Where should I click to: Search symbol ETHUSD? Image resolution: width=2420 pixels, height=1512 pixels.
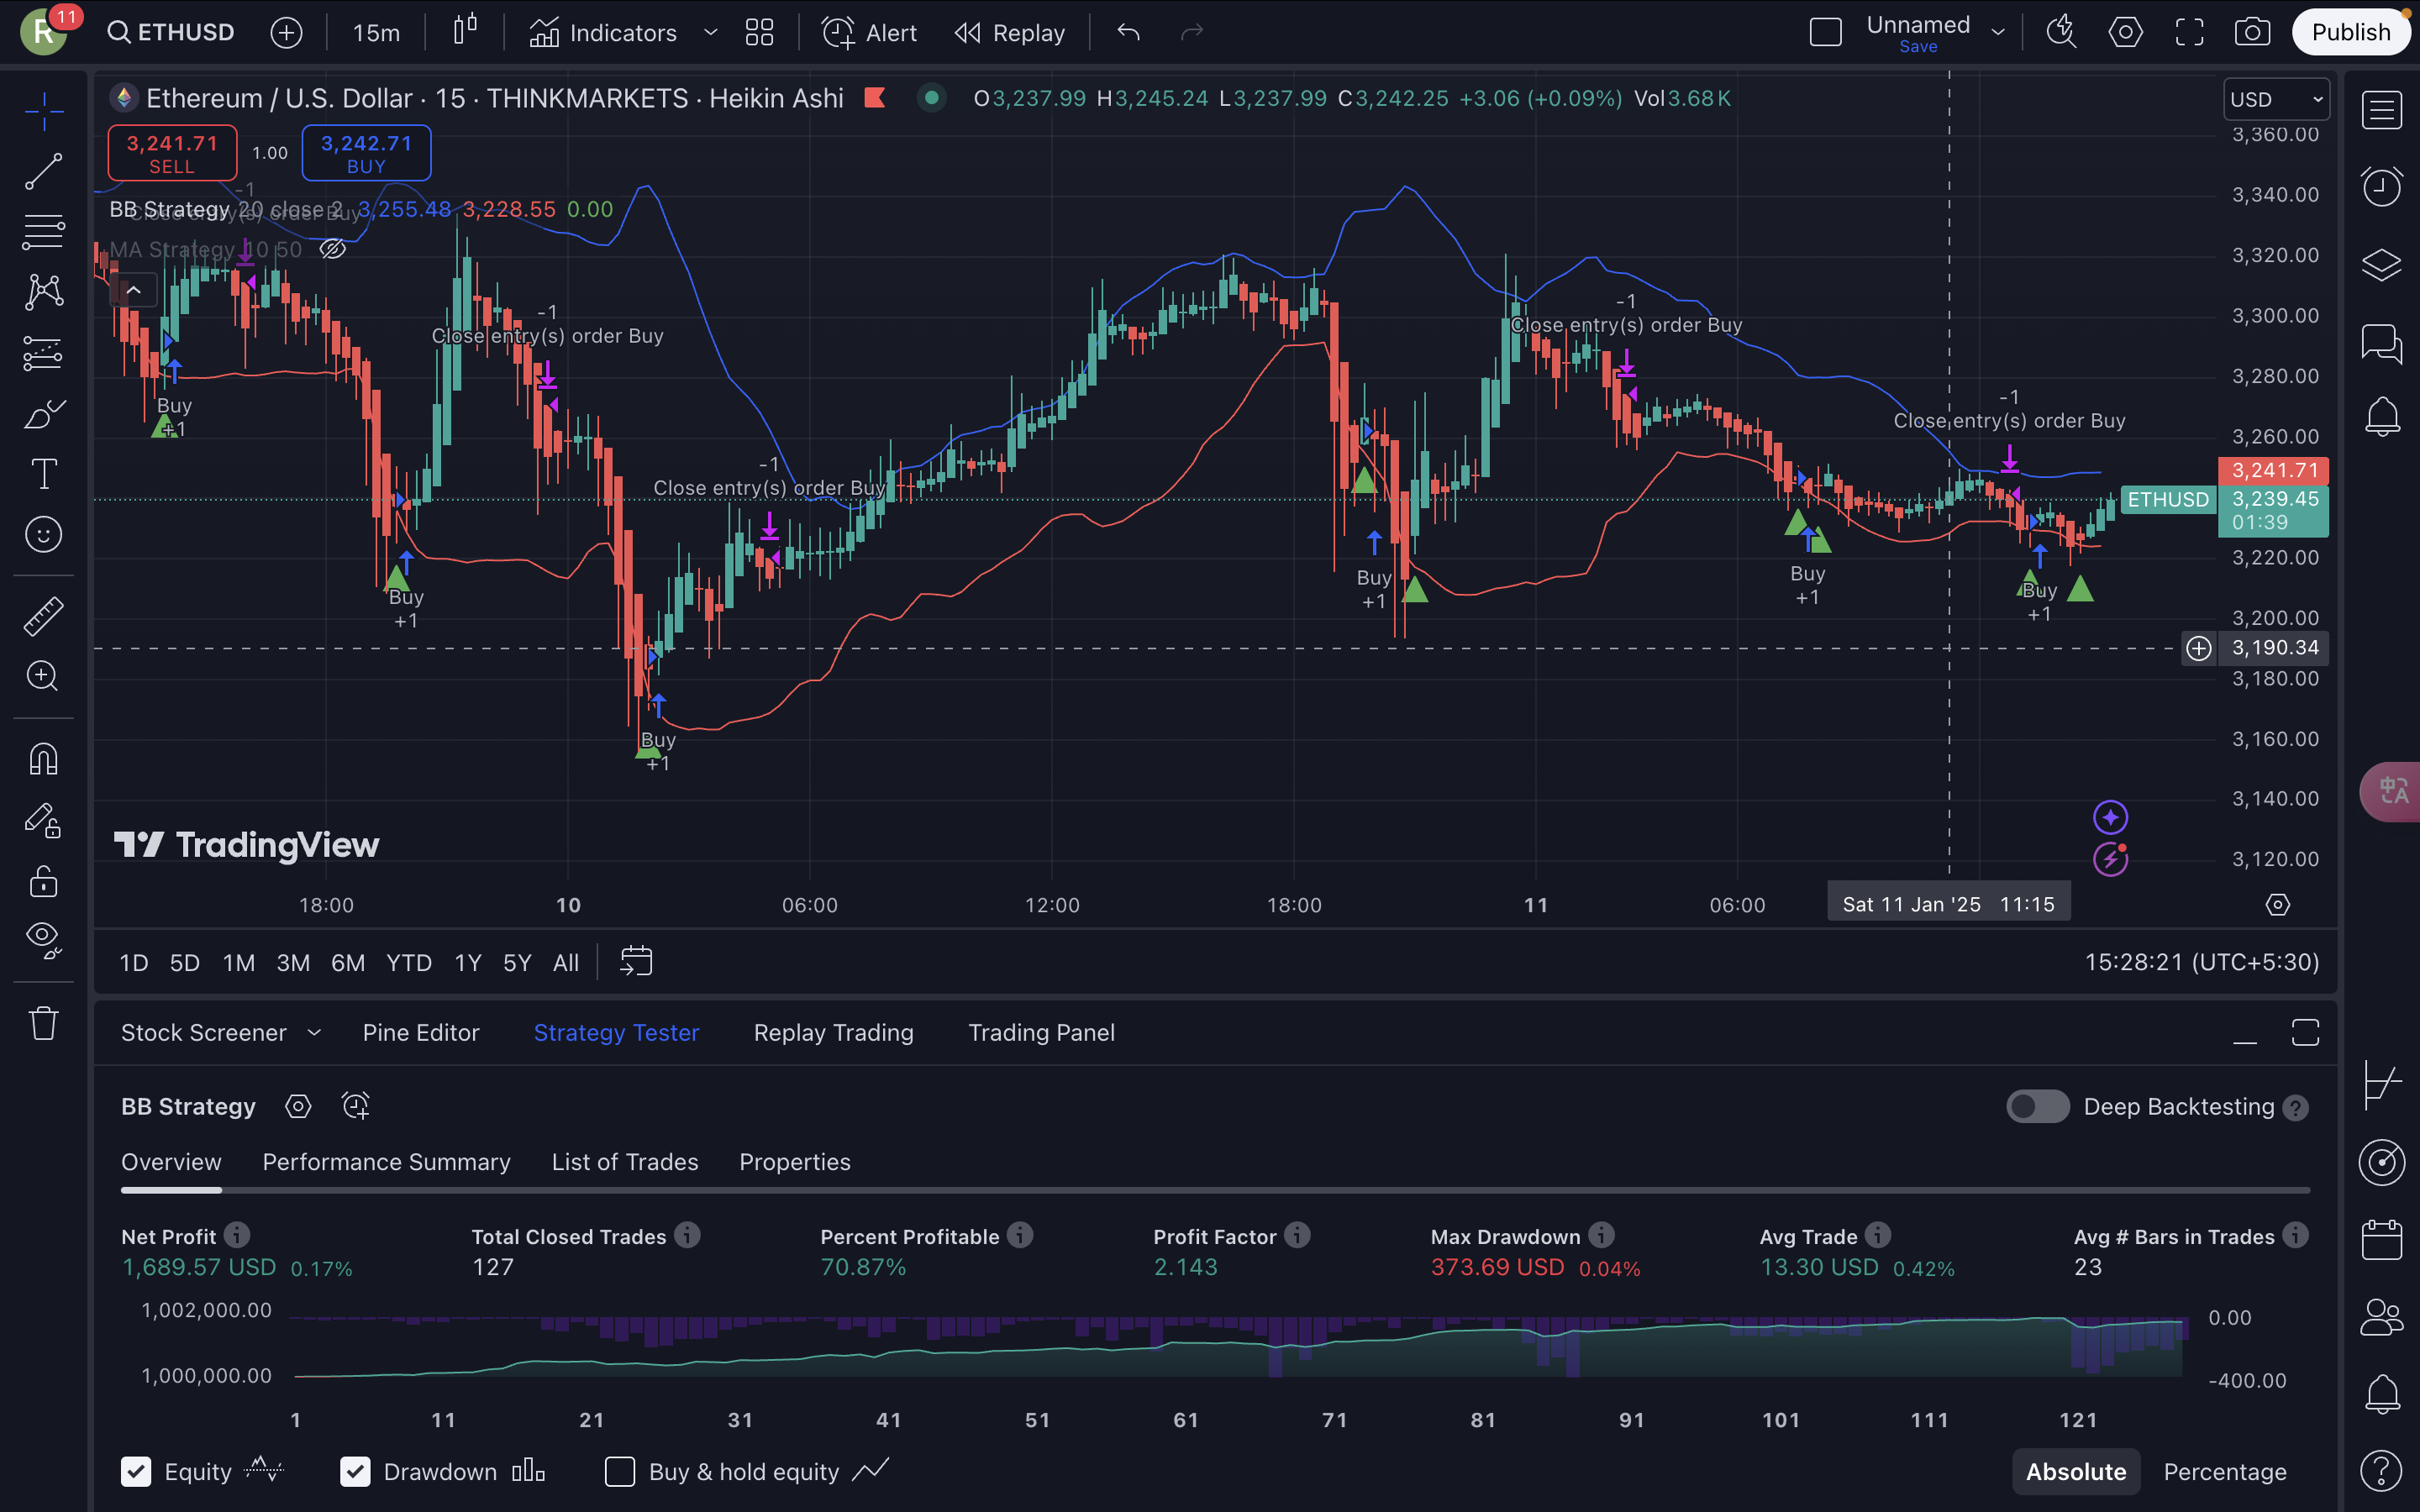point(171,32)
